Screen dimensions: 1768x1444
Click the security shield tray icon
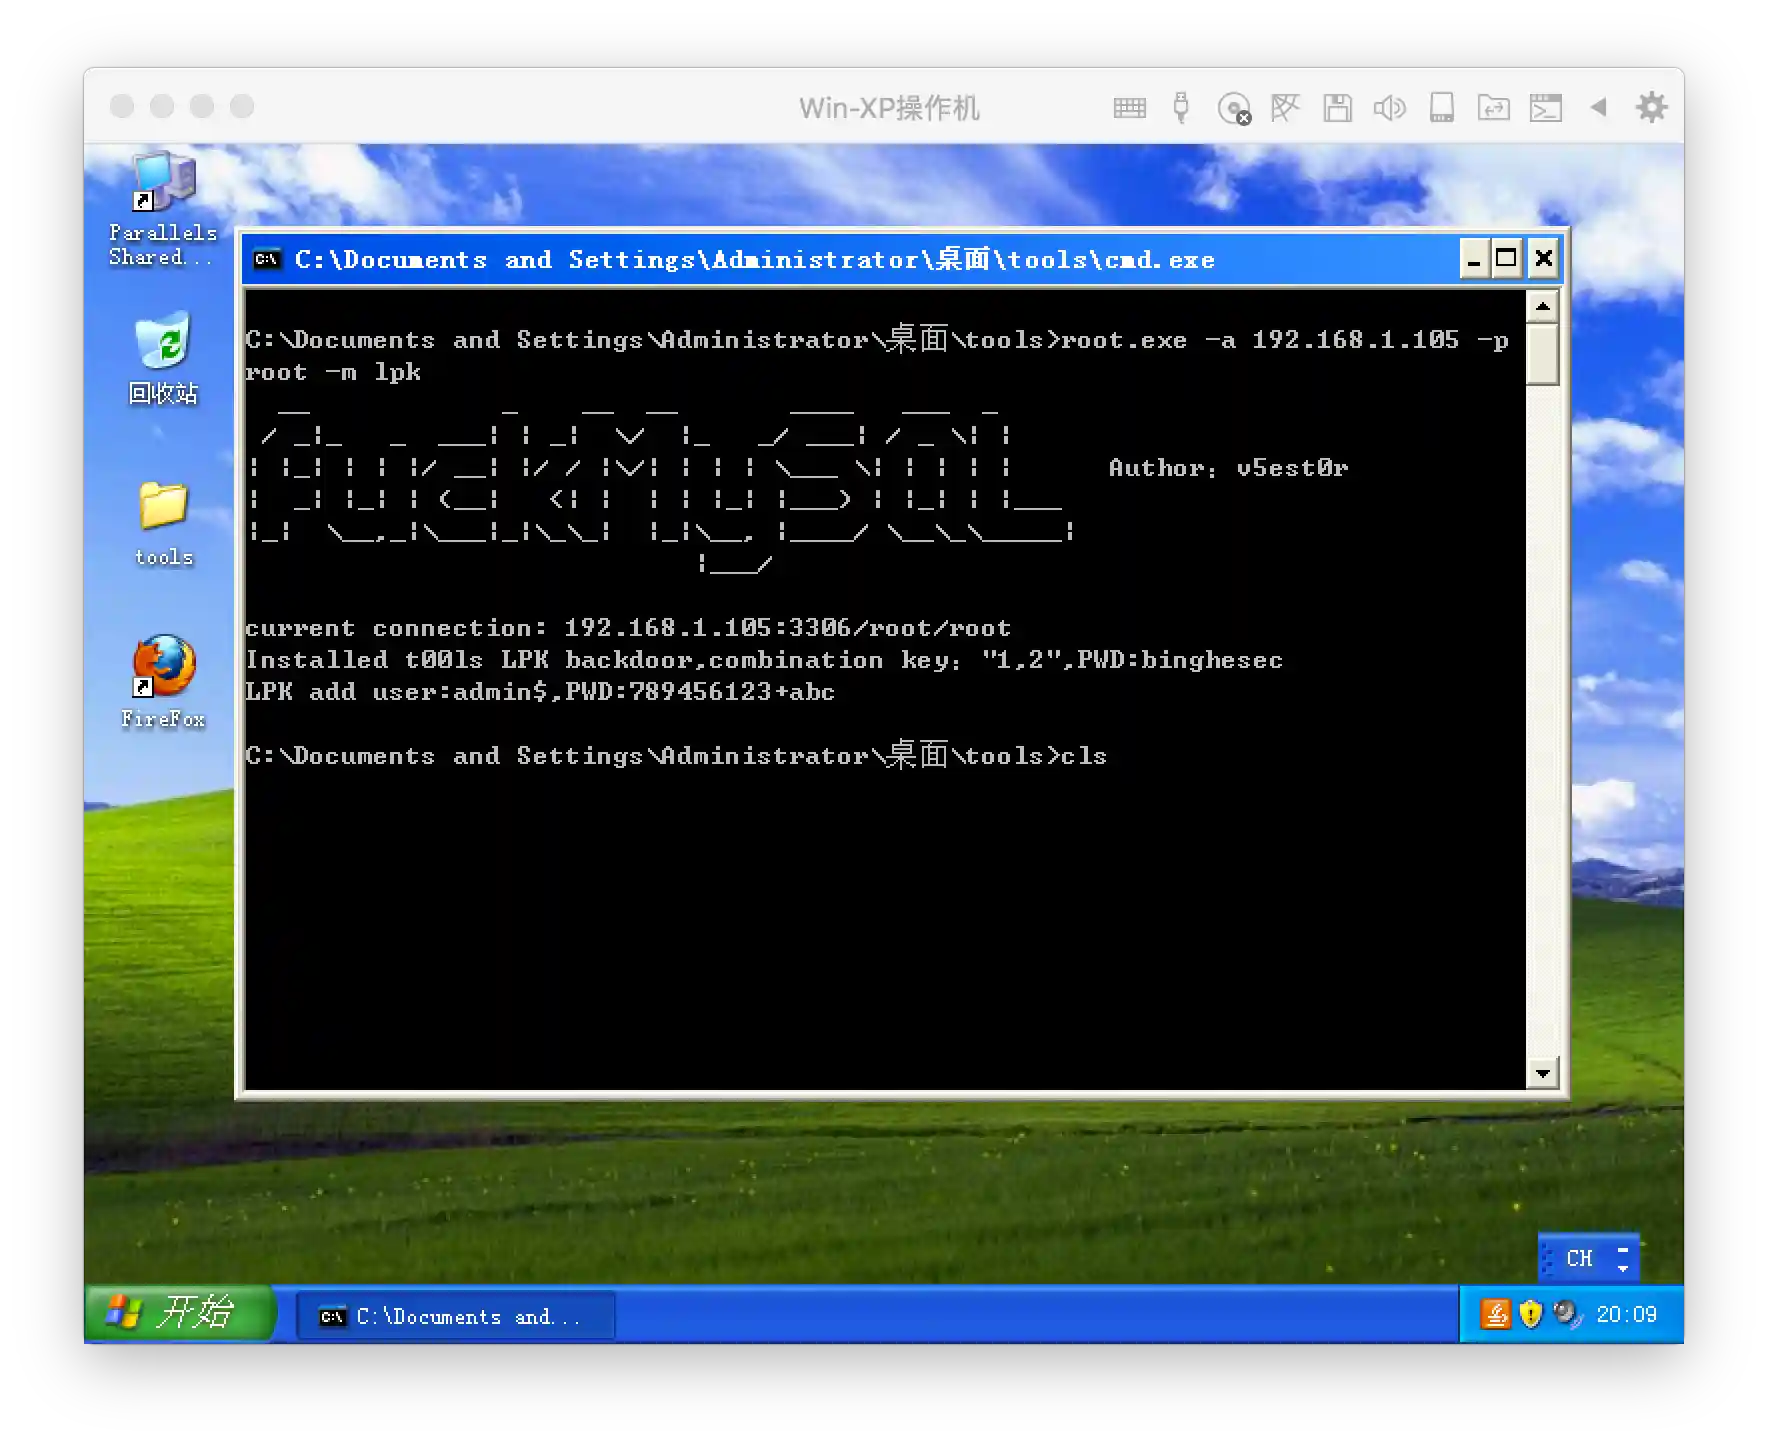pyautogui.click(x=1530, y=1314)
